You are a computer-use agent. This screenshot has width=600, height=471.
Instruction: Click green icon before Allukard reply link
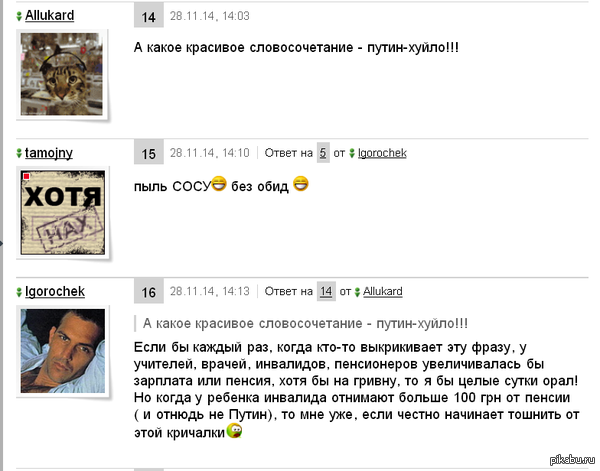[357, 292]
